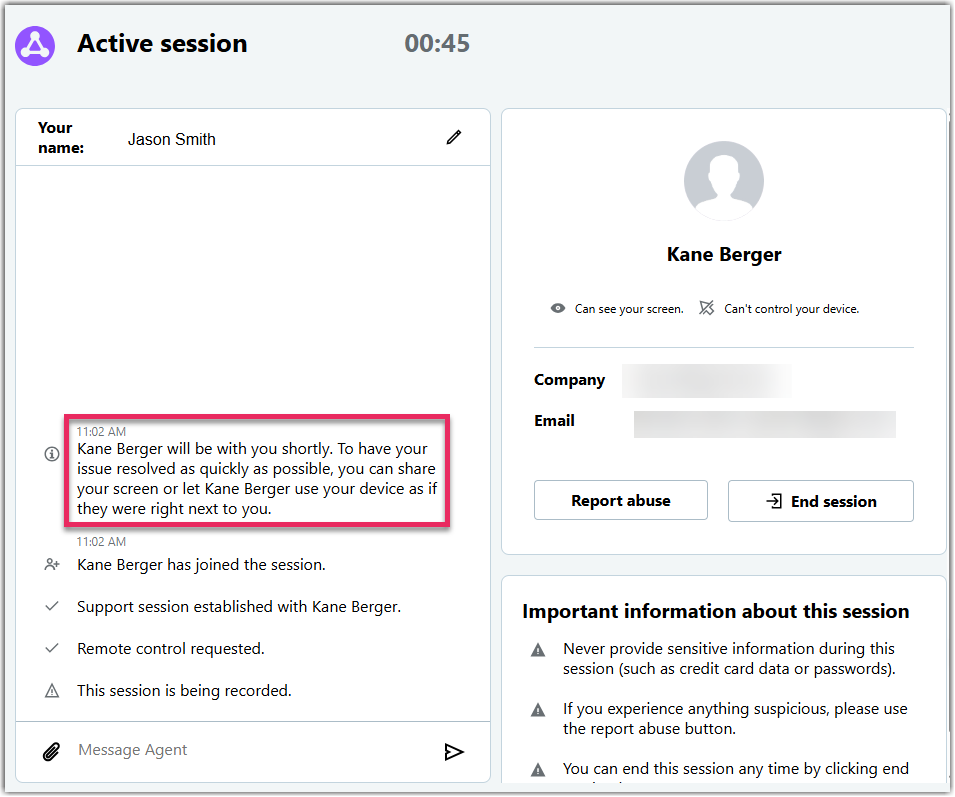Click the End session button
The image size is (955, 797).
pos(820,501)
